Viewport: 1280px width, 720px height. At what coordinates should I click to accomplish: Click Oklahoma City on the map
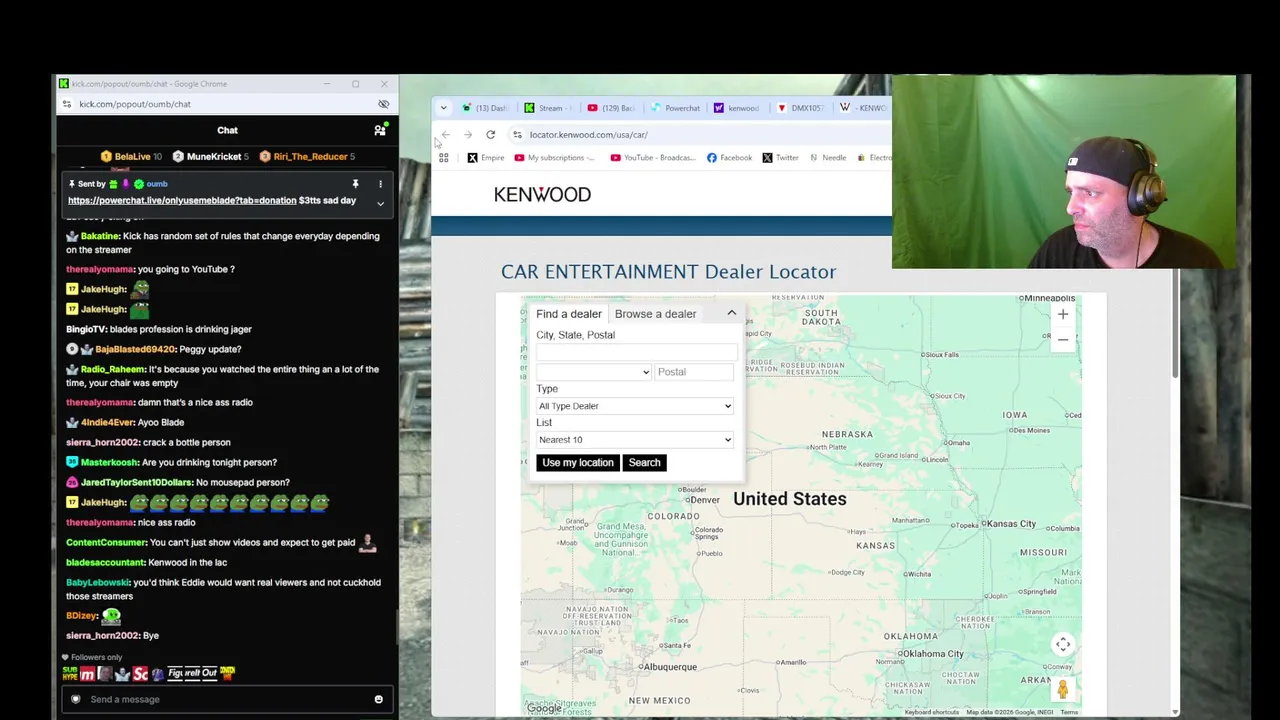pos(930,654)
